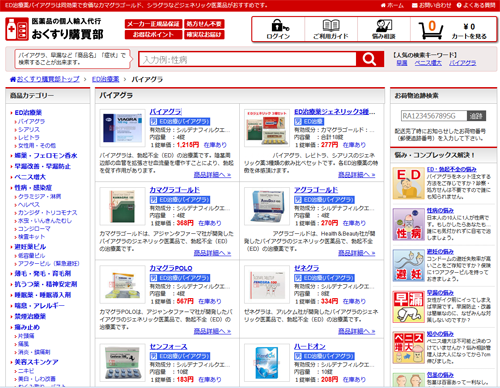Image resolution: width=500 pixels, height=388 pixels.
Task: Open the ED治療薬 category
Action: tap(28, 113)
